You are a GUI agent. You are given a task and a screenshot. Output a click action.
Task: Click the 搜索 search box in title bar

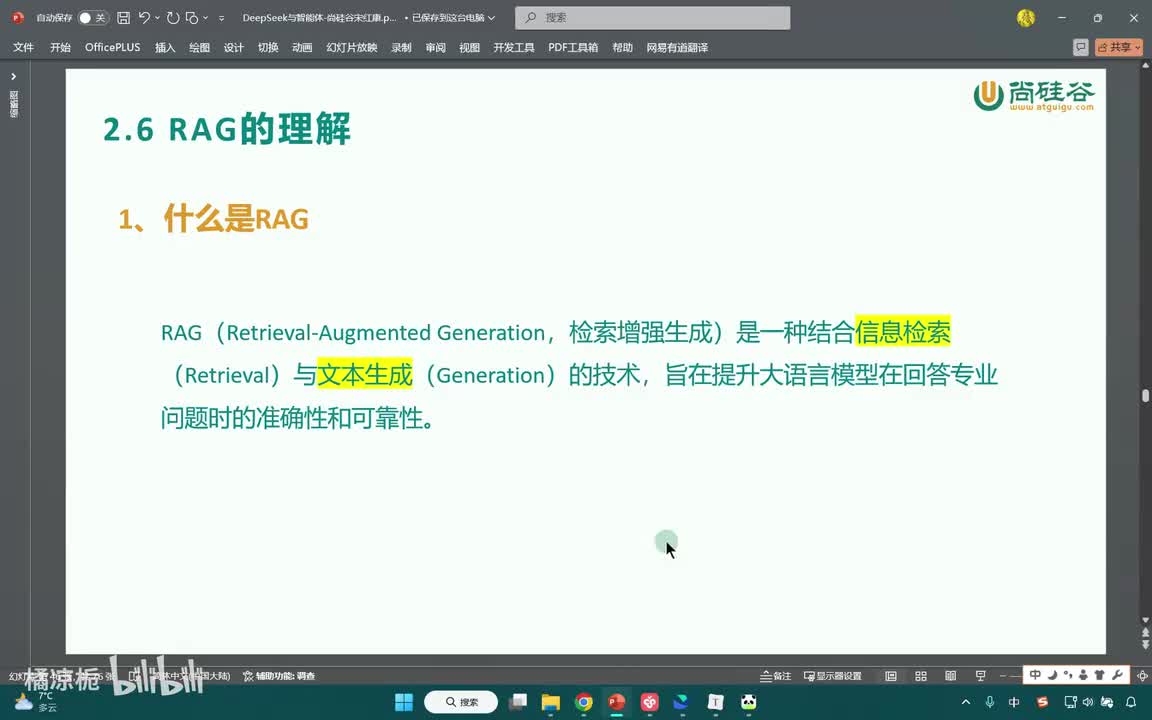(x=652, y=18)
